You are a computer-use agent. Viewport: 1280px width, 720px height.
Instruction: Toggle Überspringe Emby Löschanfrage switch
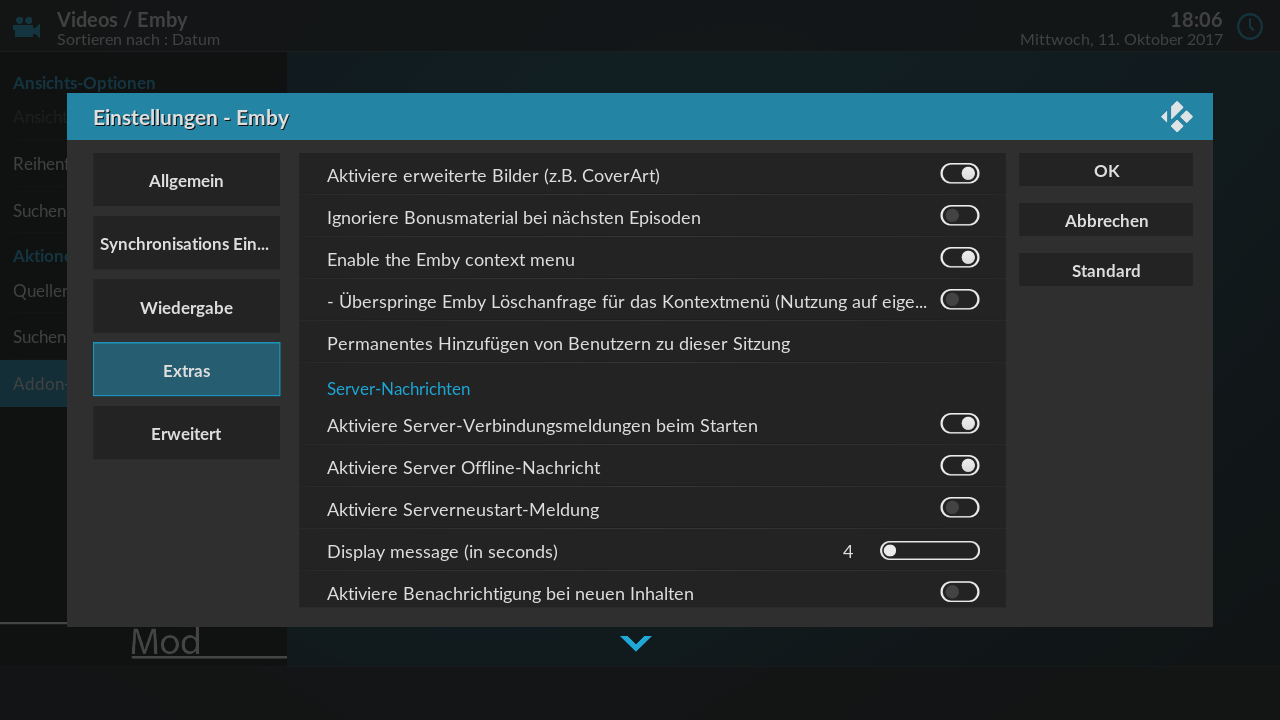point(960,300)
